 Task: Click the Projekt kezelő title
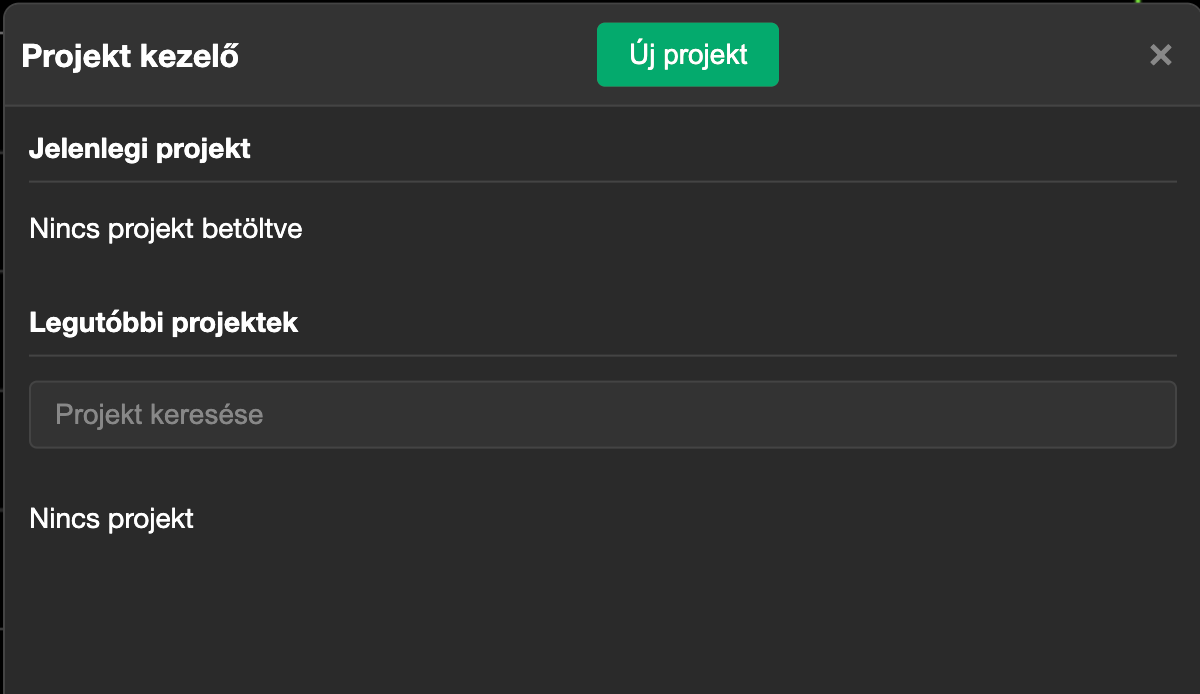(x=130, y=56)
